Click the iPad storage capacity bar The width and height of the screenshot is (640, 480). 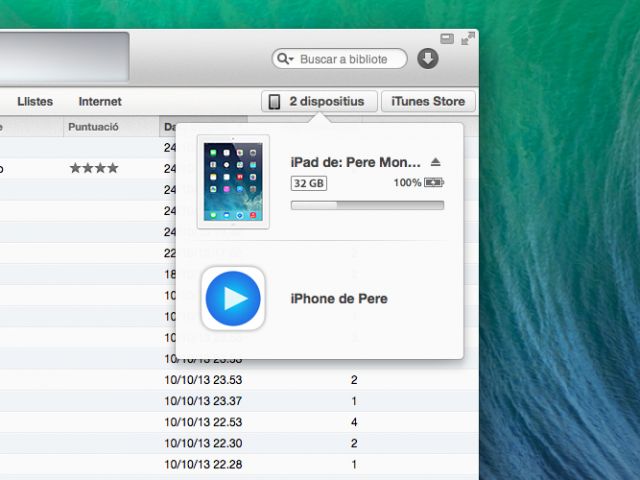point(367,205)
